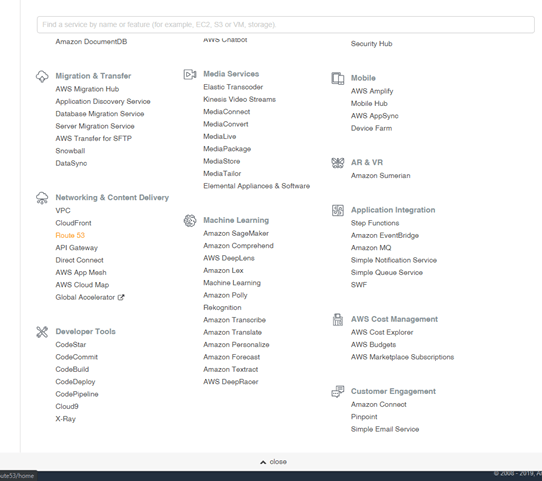Click the Networking & Content Delivery icon
The image size is (542, 481).
pyautogui.click(x=42, y=198)
